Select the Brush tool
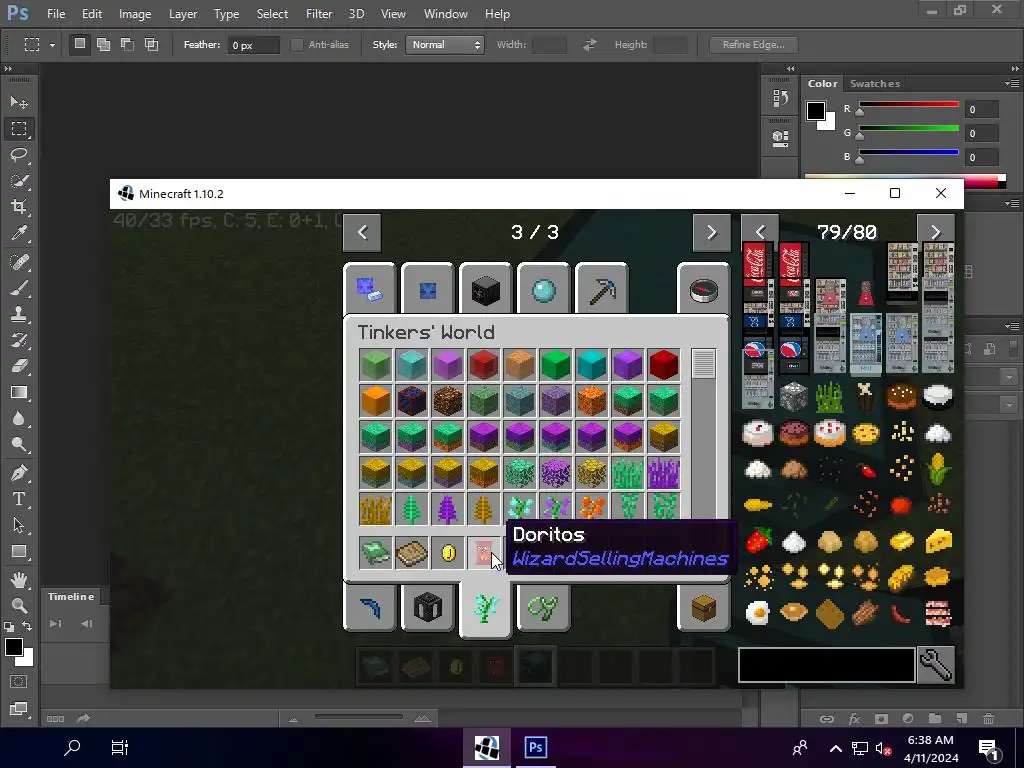 click(x=19, y=288)
